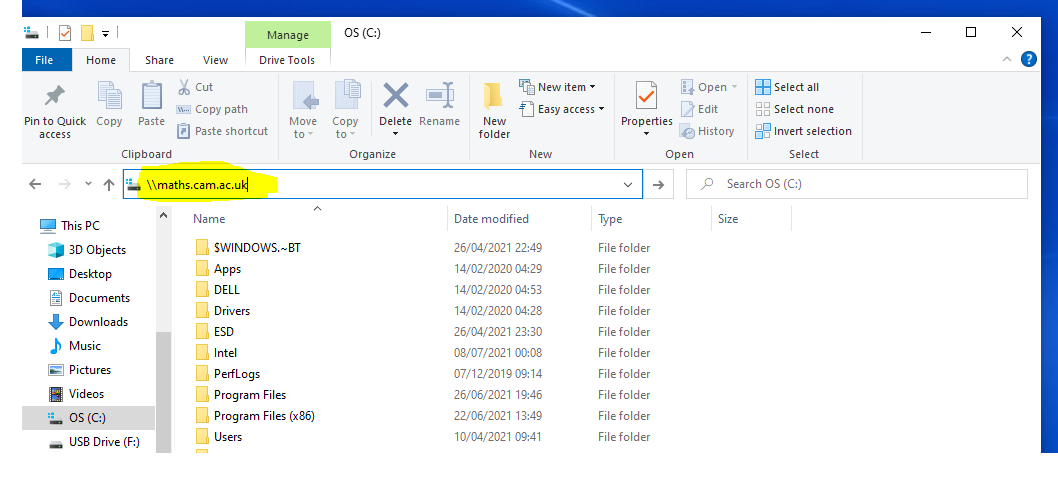The image size is (1058, 500).
Task: Click the Paste icon in Clipboard group
Action: [x=151, y=97]
